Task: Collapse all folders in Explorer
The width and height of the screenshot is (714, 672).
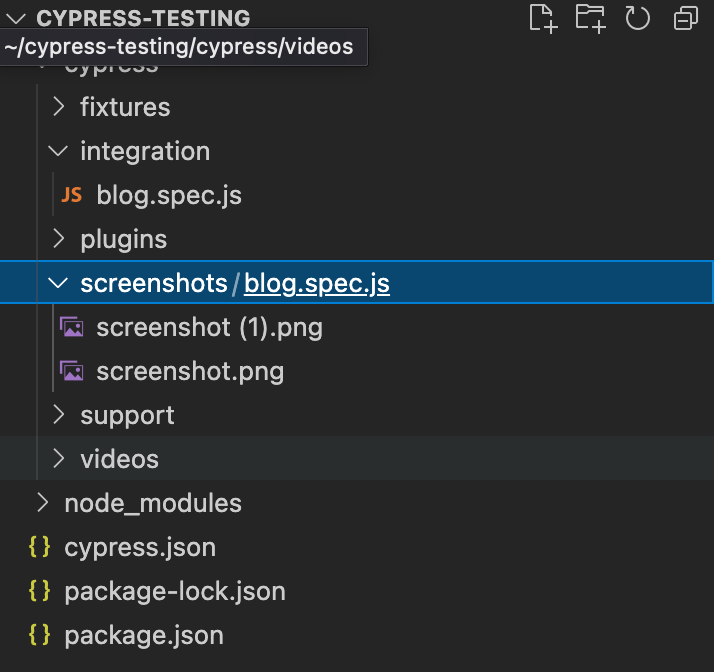Action: [685, 18]
